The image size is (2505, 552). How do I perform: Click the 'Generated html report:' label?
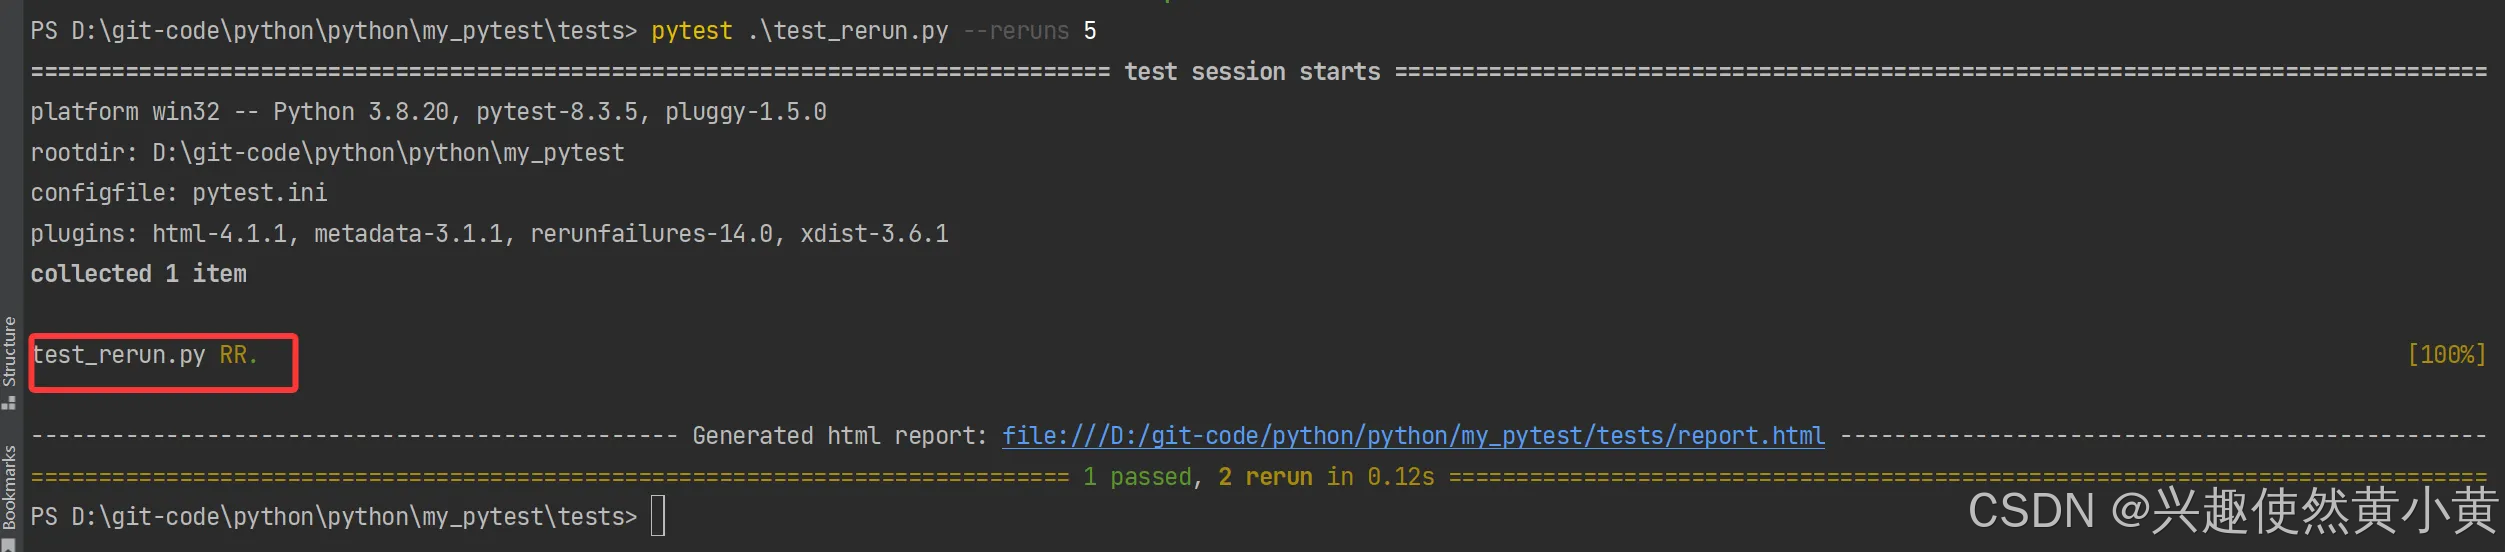point(839,436)
